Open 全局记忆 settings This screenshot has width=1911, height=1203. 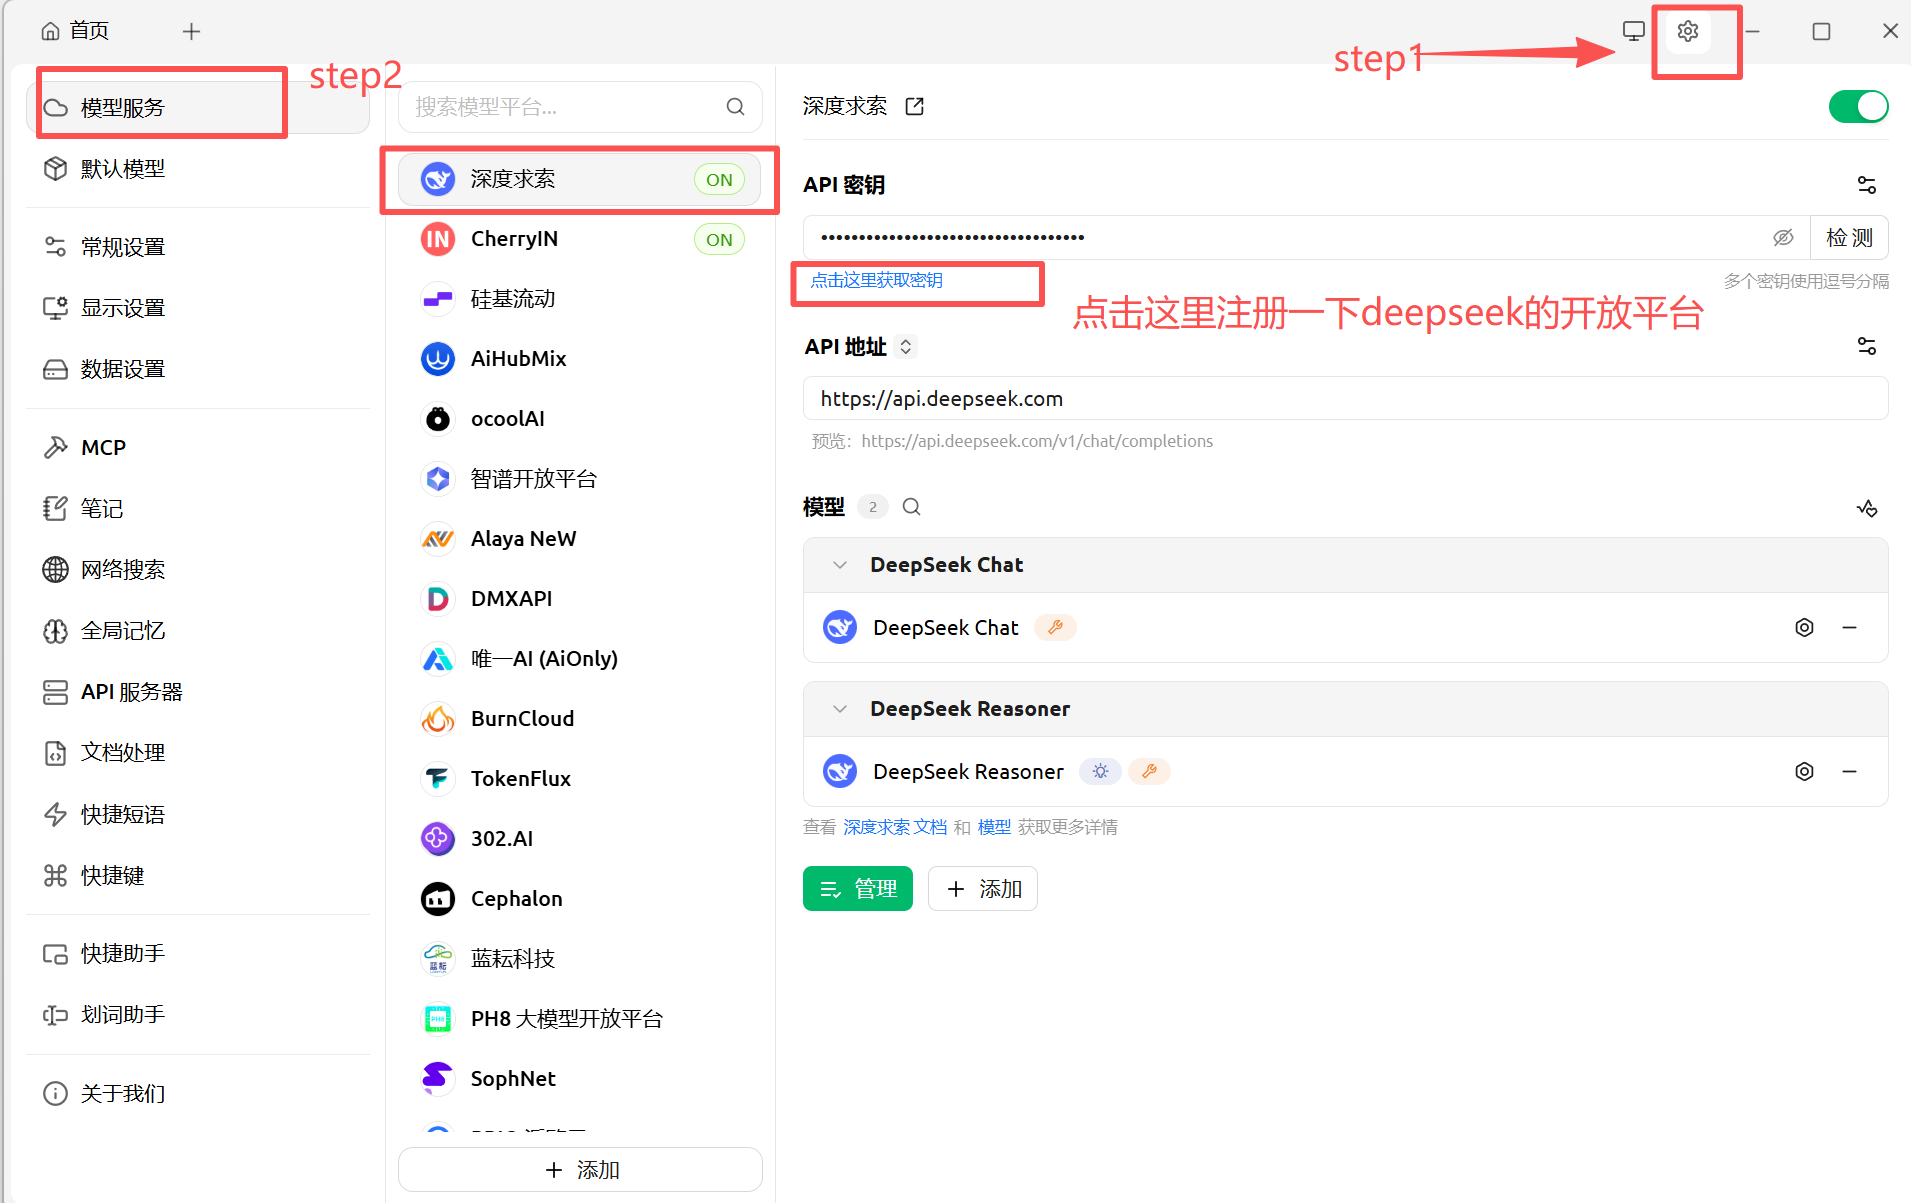[x=198, y=630]
